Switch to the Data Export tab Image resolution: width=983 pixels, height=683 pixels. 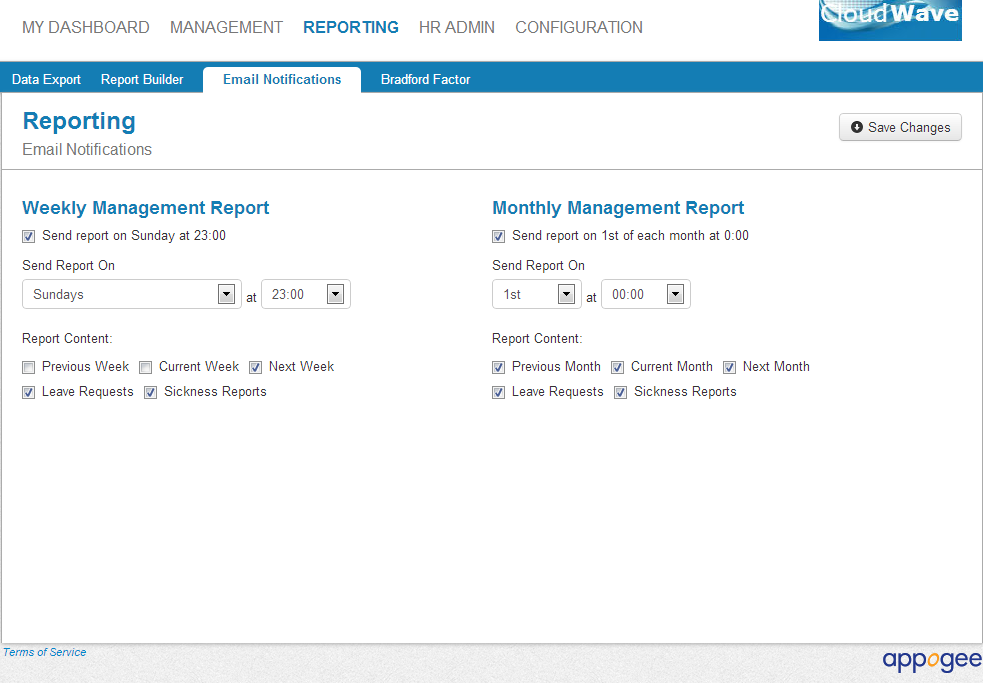coord(46,80)
